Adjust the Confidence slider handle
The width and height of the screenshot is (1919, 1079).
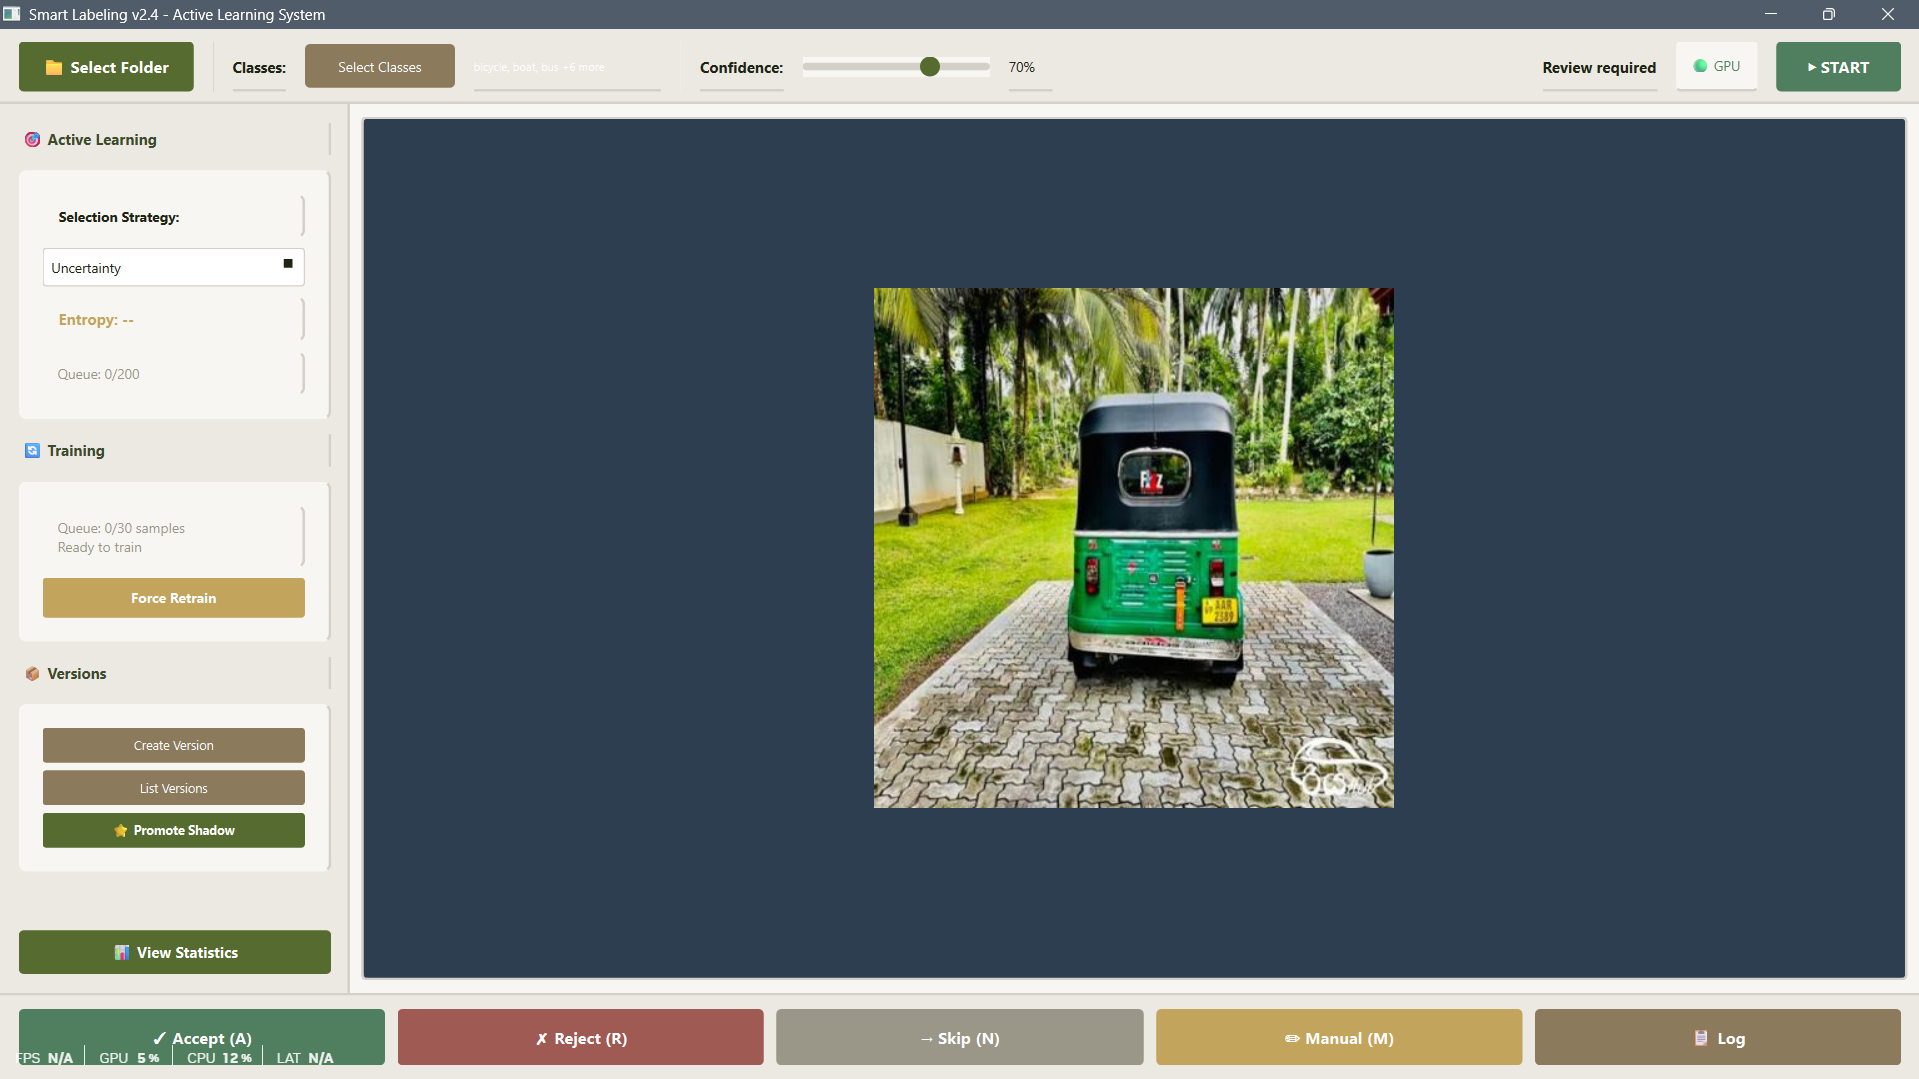[930, 67]
